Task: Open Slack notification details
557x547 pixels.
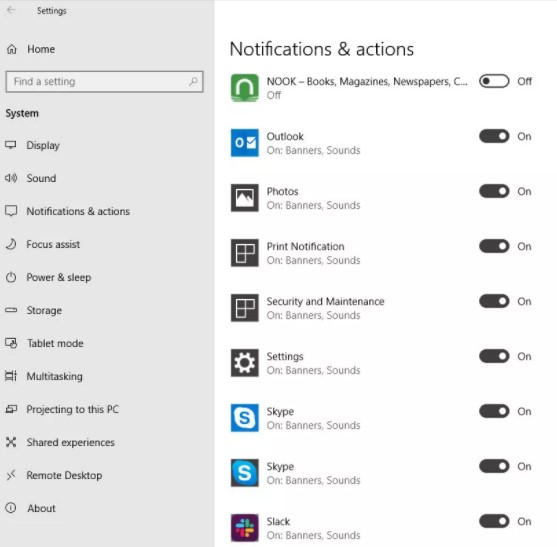Action: pyautogui.click(x=313, y=528)
